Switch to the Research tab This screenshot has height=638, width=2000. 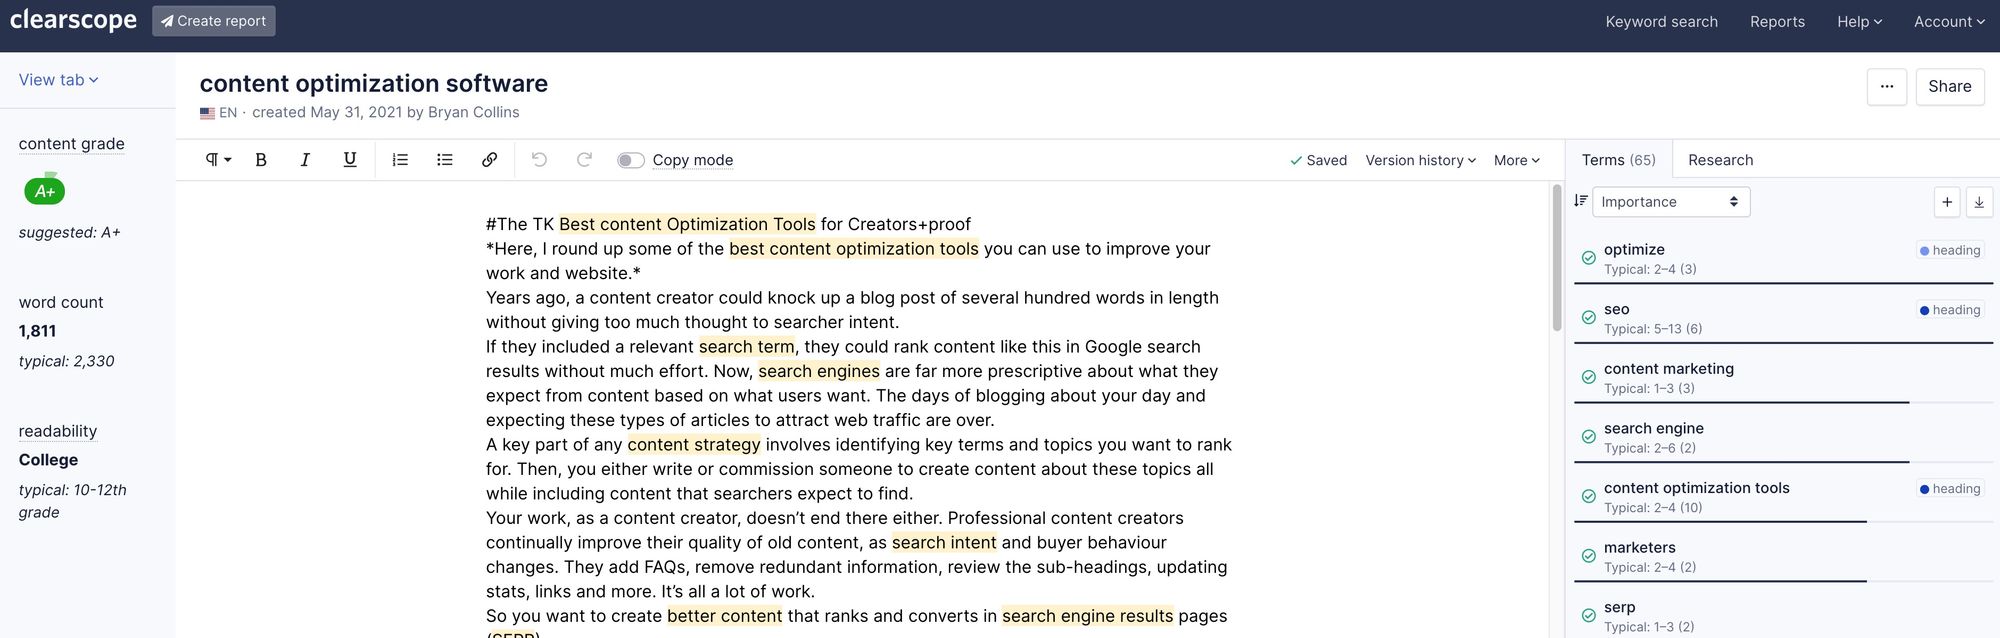coord(1720,160)
